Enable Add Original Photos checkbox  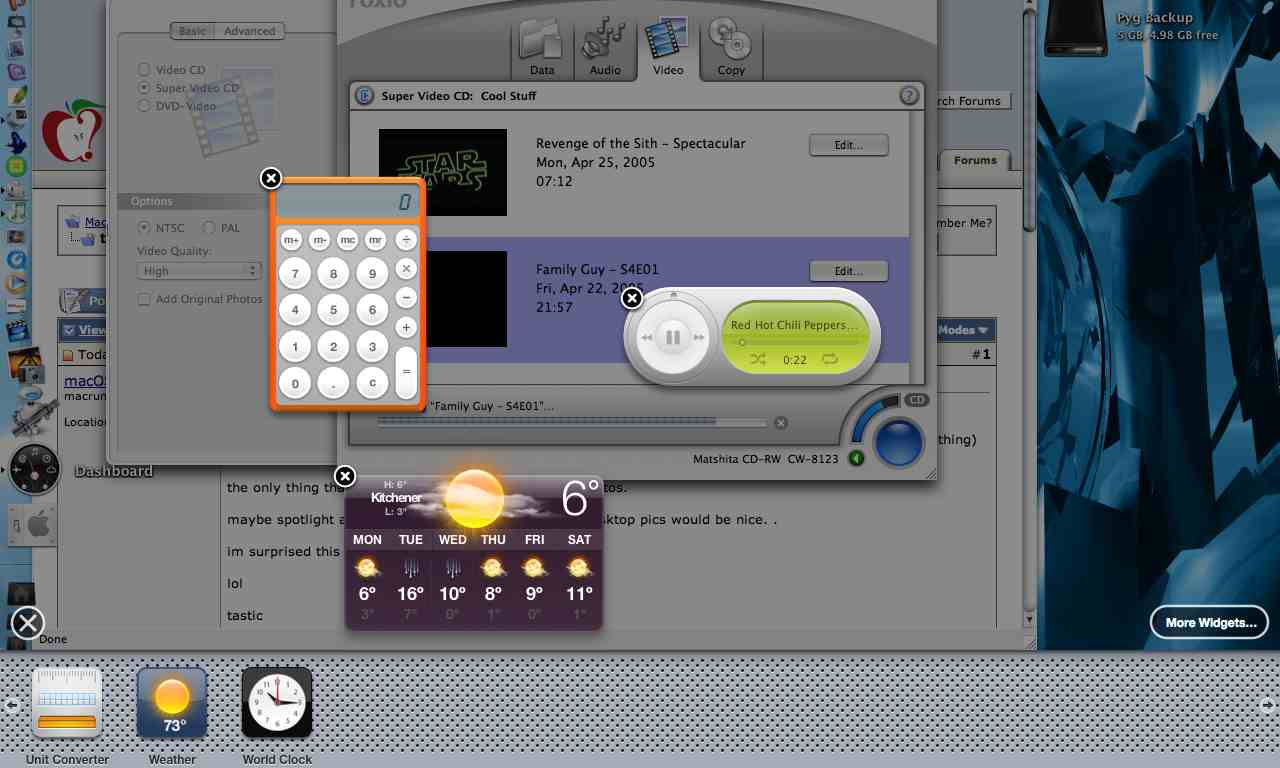[145, 299]
